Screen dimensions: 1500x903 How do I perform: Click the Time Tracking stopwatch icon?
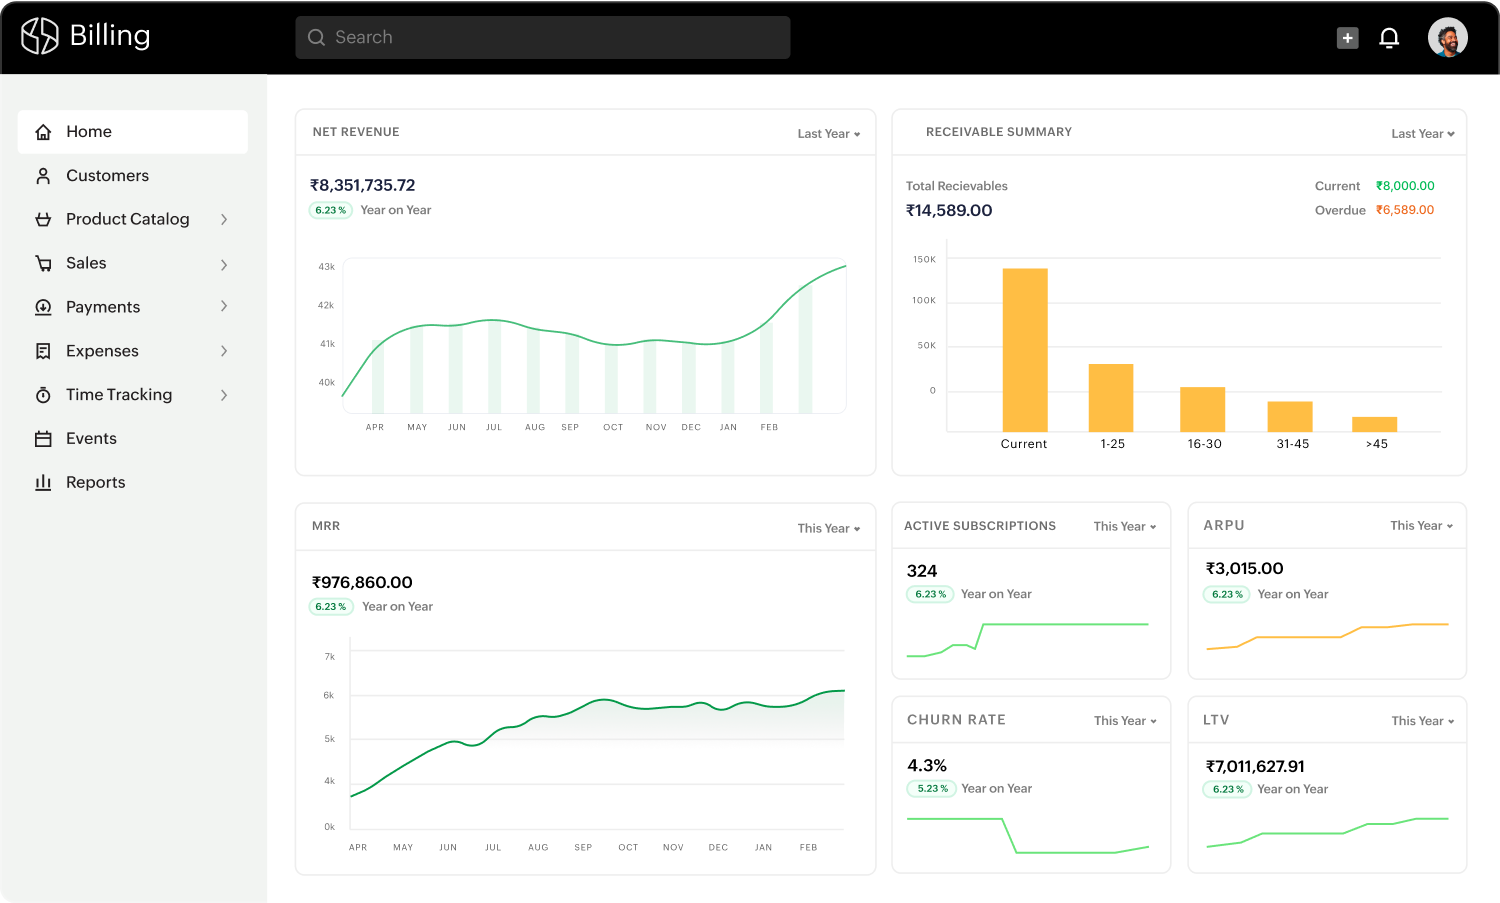43,394
